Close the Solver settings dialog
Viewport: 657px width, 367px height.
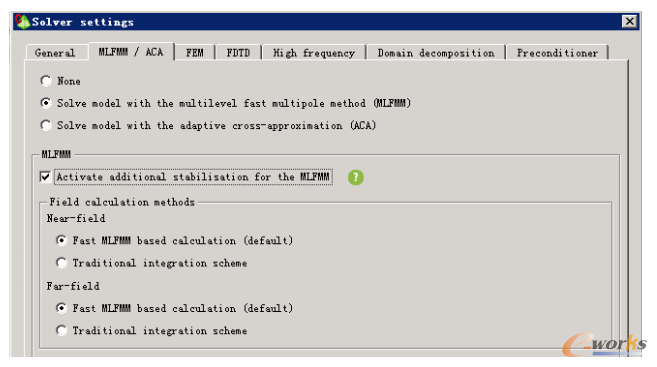pos(629,21)
